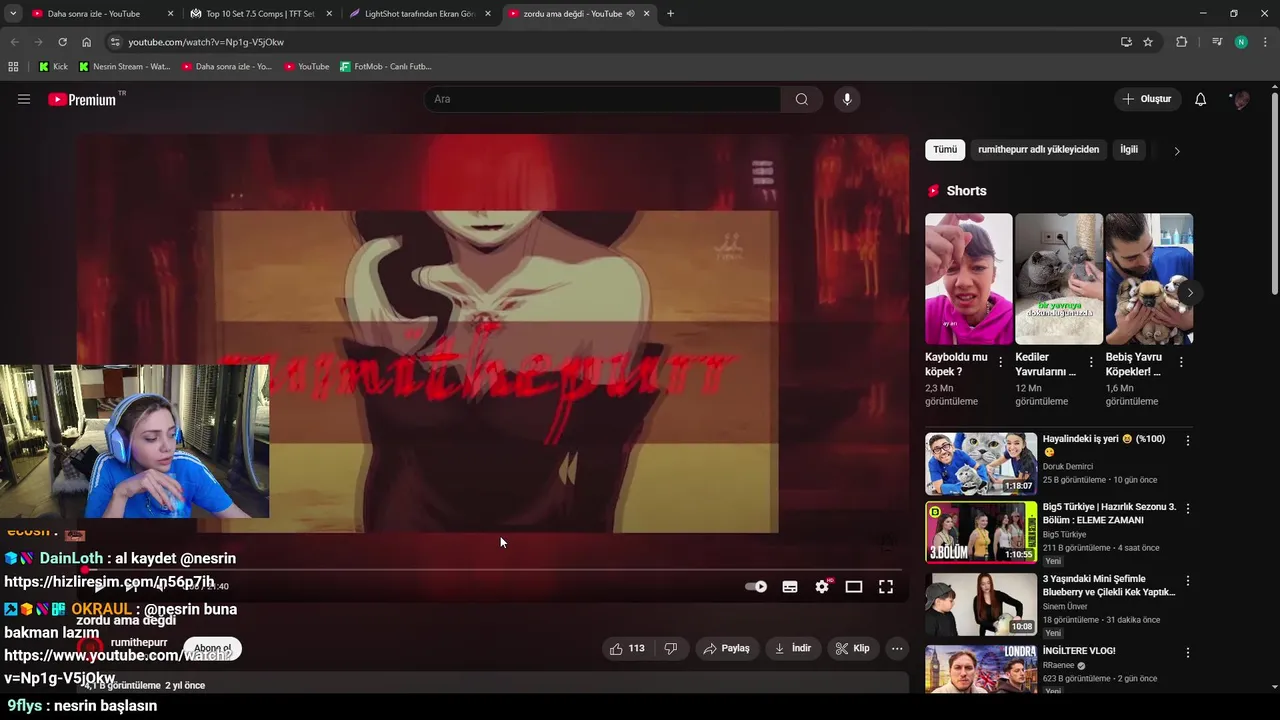The image size is (1280, 720).
Task: Open options for Kayboldu mu köpek short
Action: click(x=1001, y=363)
